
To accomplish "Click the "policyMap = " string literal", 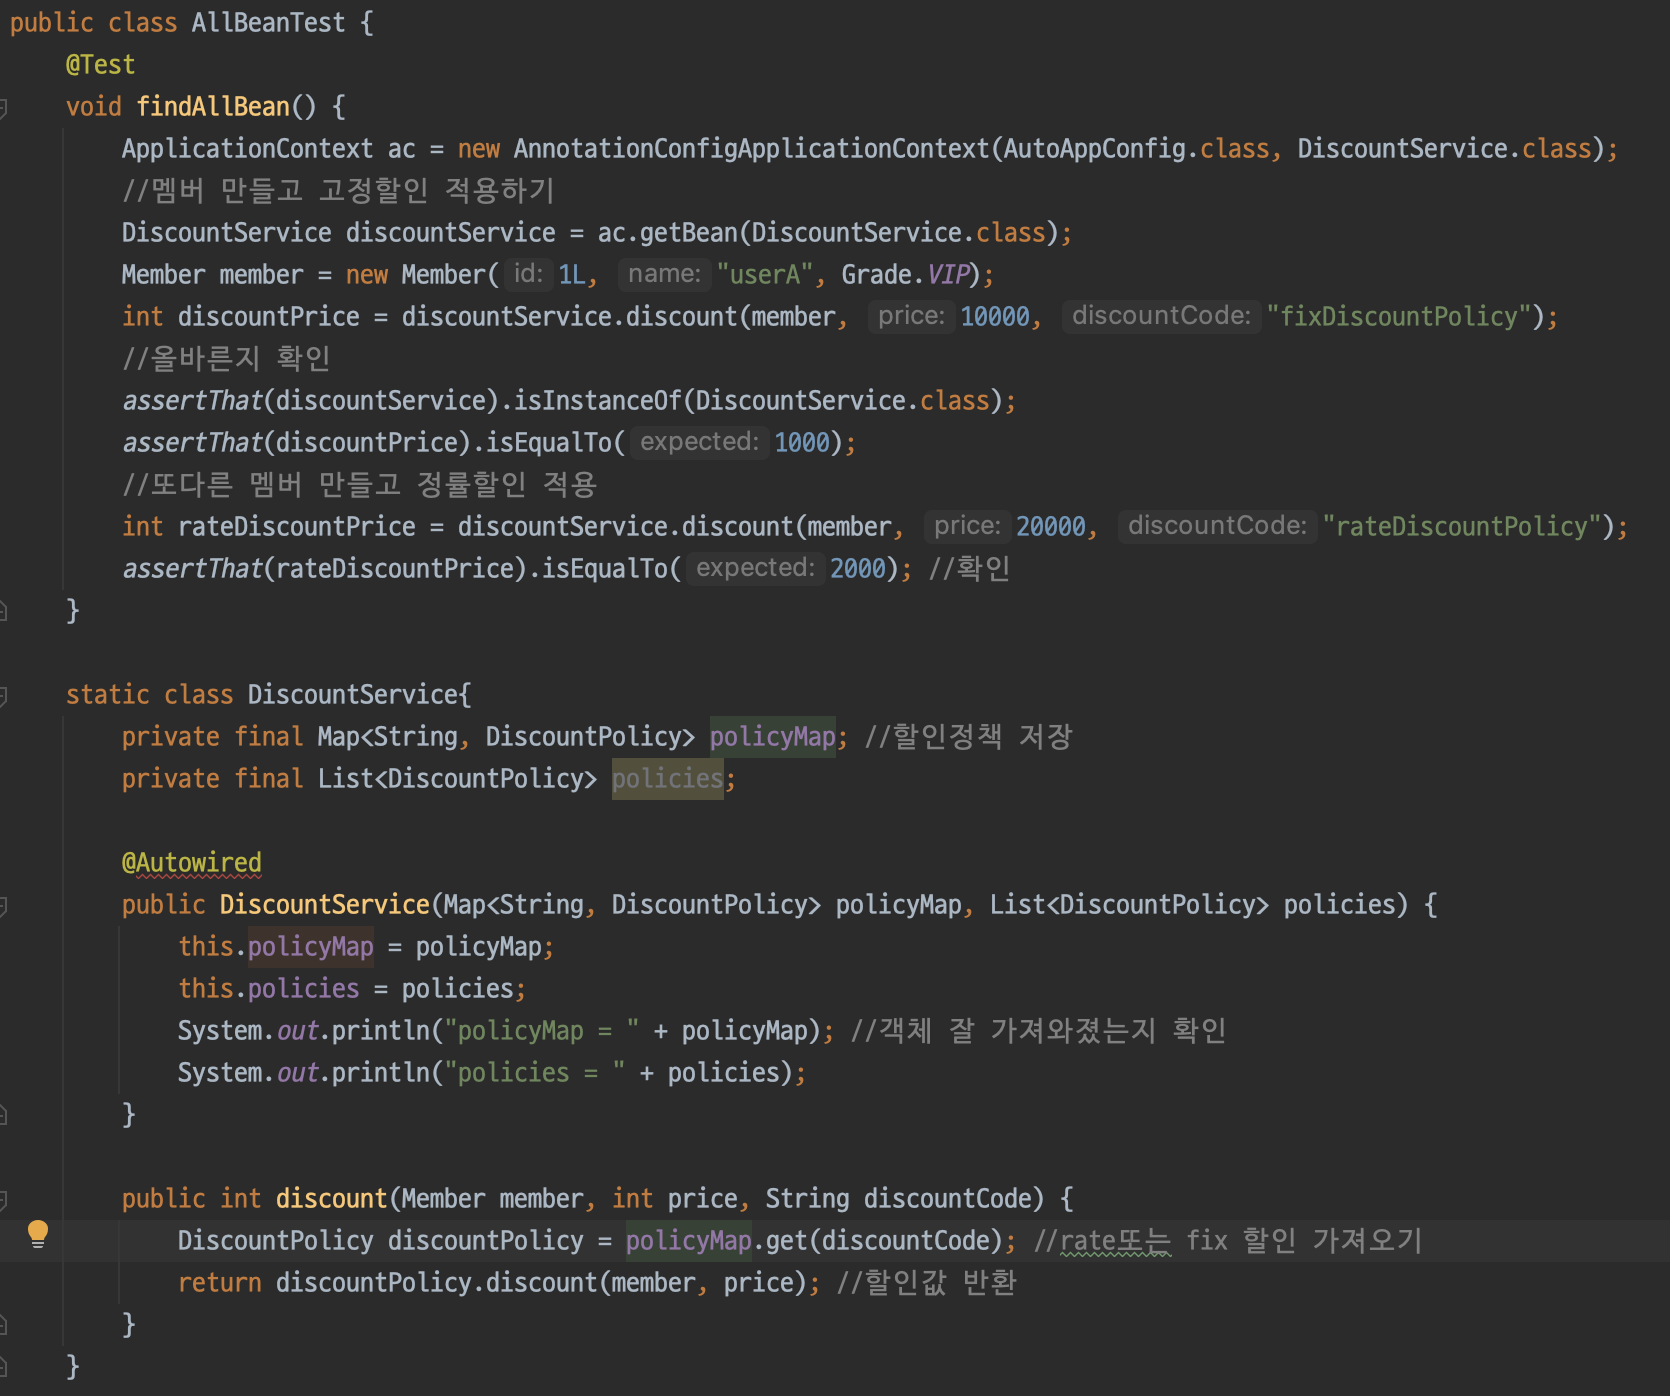I will (x=542, y=1031).
